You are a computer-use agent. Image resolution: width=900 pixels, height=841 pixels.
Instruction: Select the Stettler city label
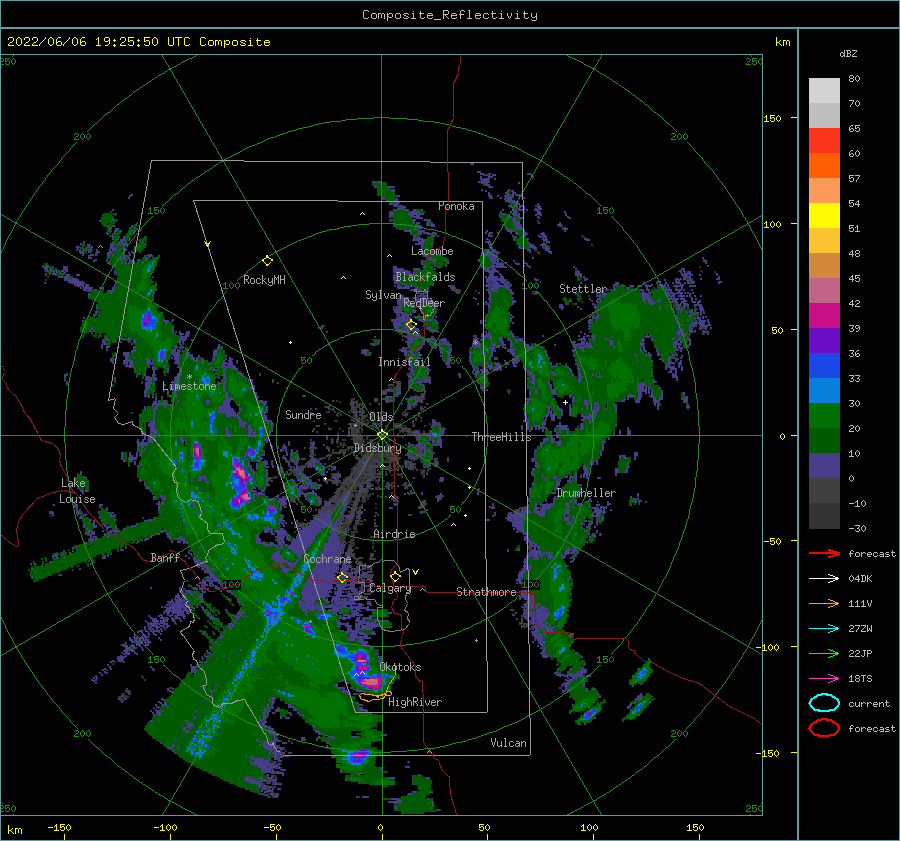(x=583, y=289)
